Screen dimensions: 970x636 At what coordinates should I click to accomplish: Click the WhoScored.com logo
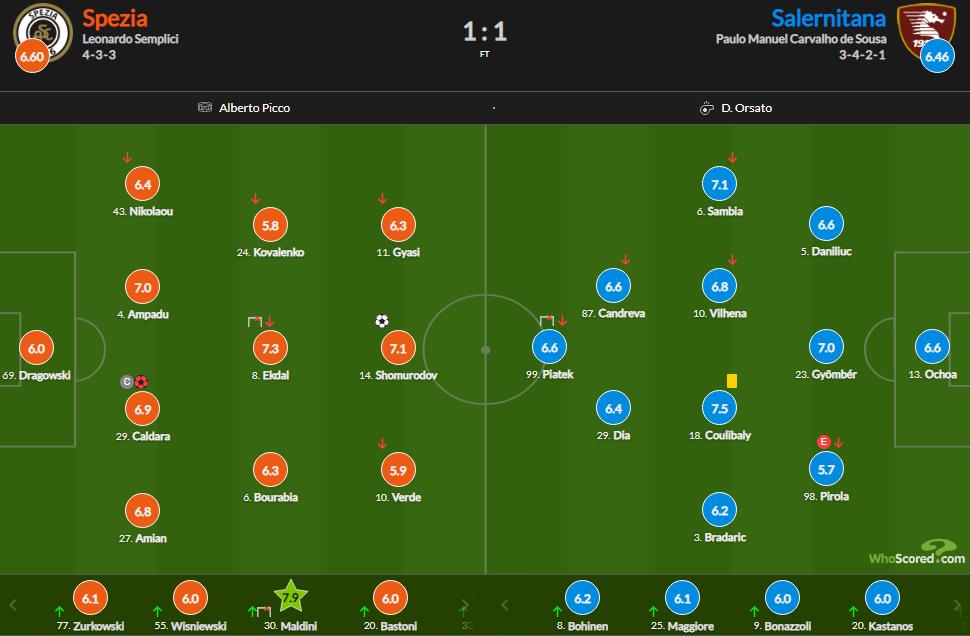click(x=916, y=554)
